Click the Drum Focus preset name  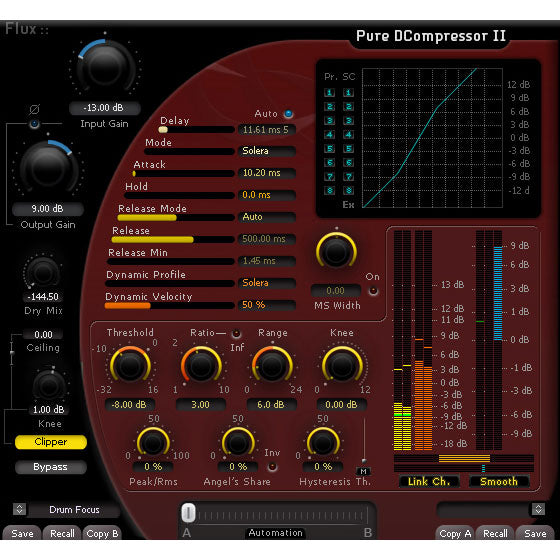(x=74, y=510)
